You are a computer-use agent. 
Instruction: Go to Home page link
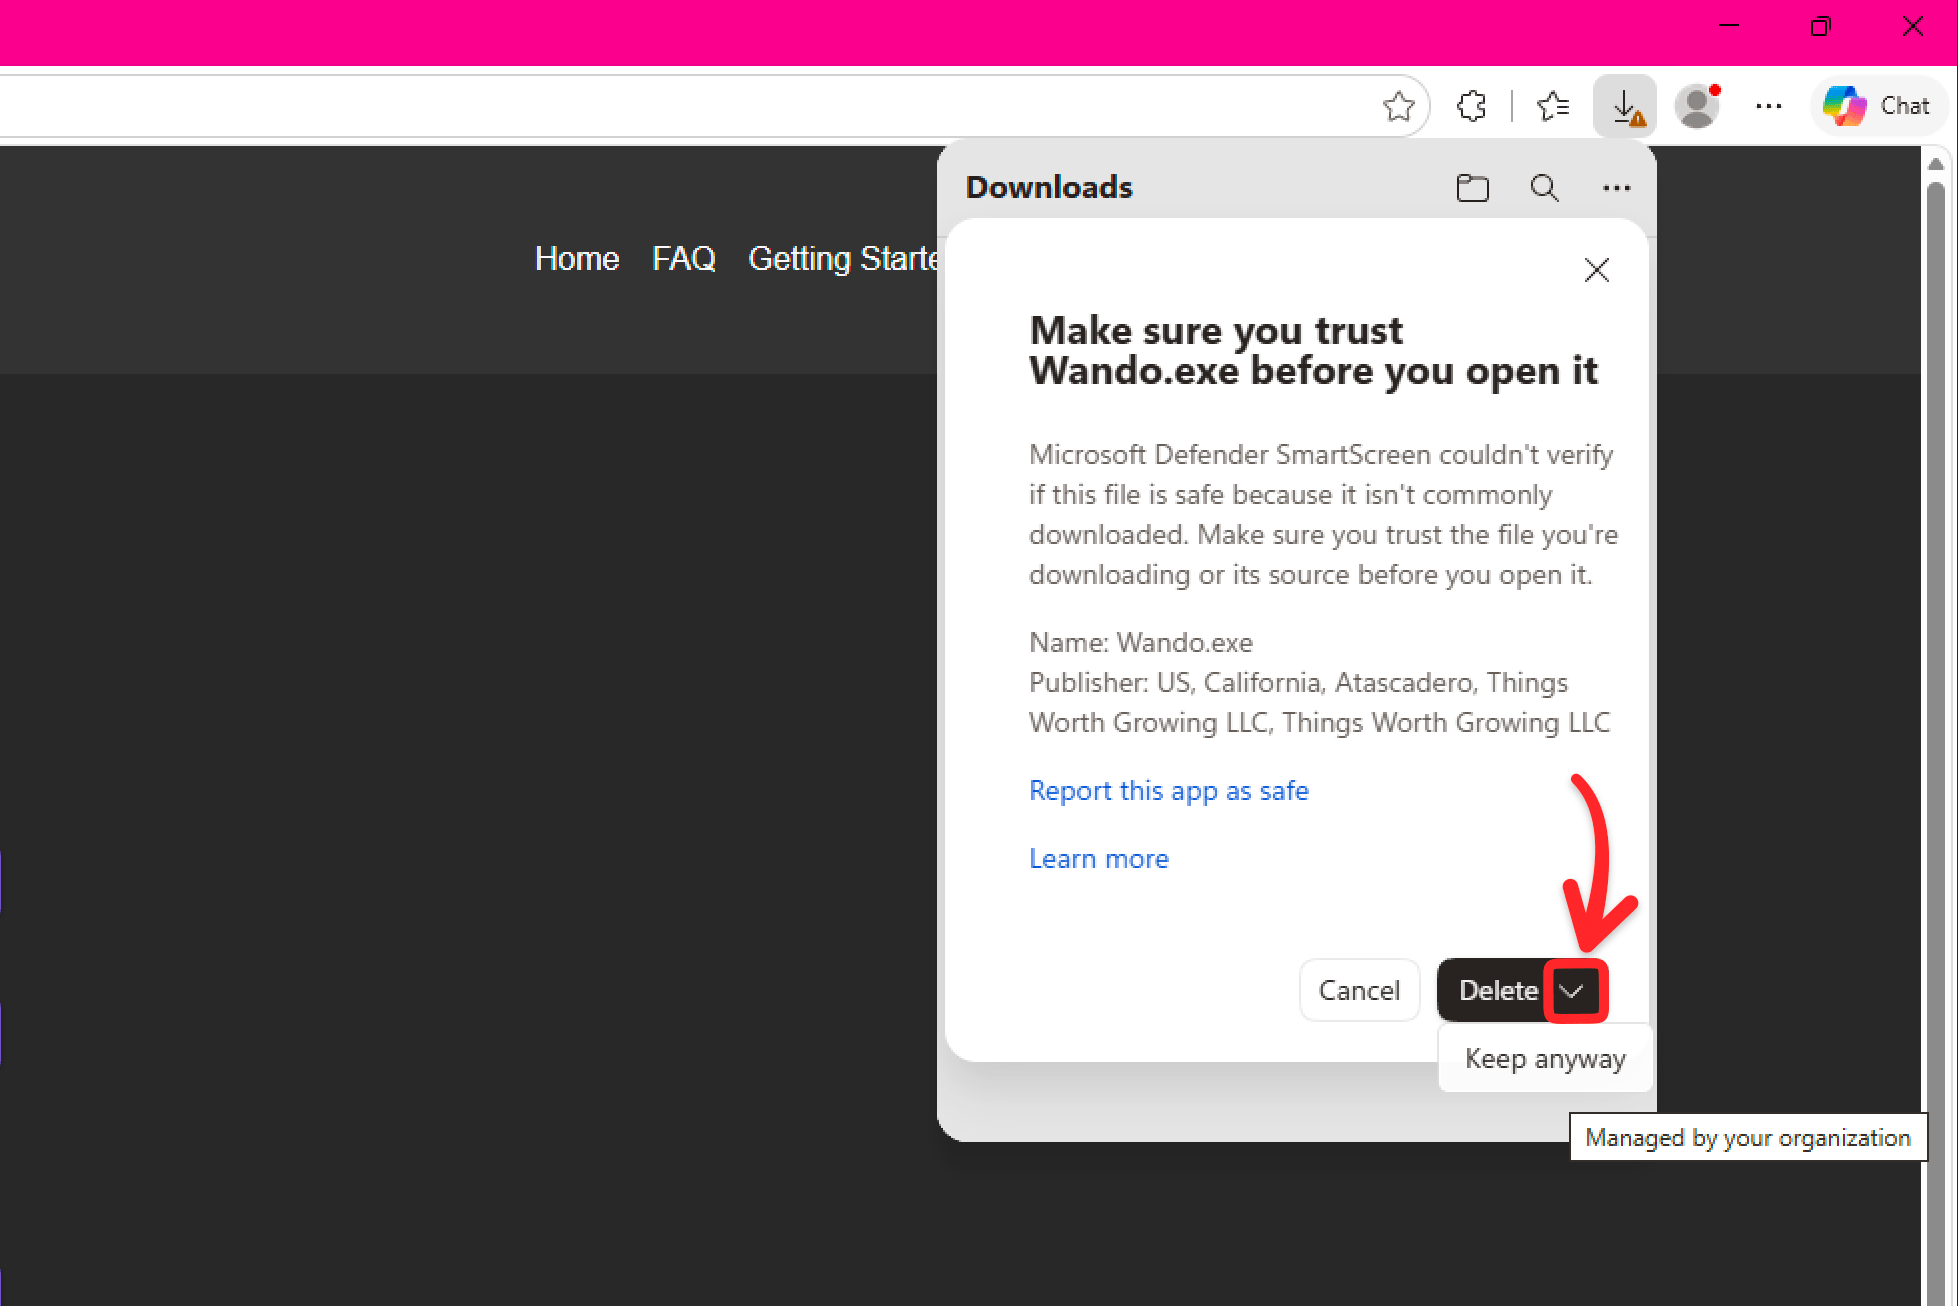(x=577, y=259)
